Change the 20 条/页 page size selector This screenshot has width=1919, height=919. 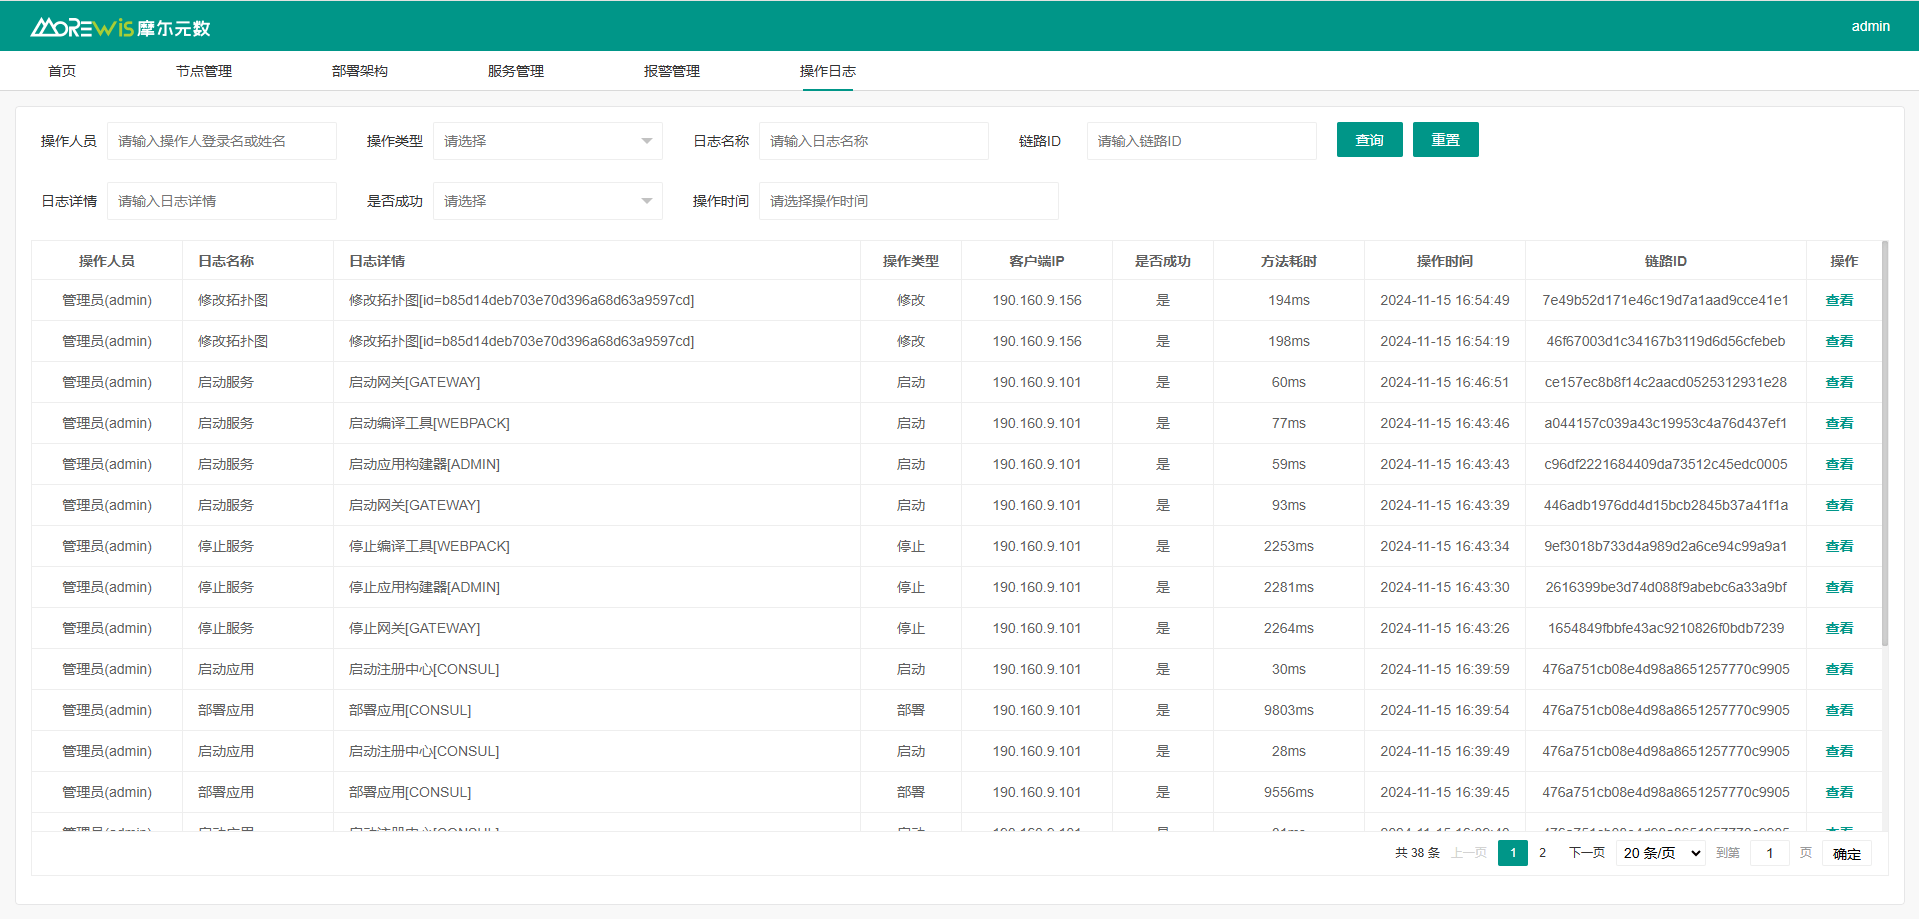(x=1661, y=853)
